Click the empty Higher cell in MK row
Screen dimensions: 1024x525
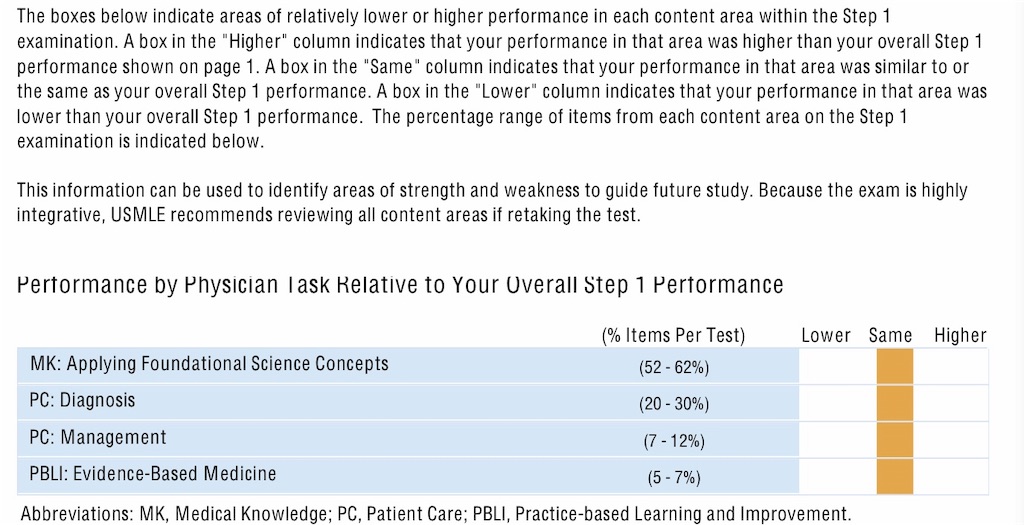(951, 366)
